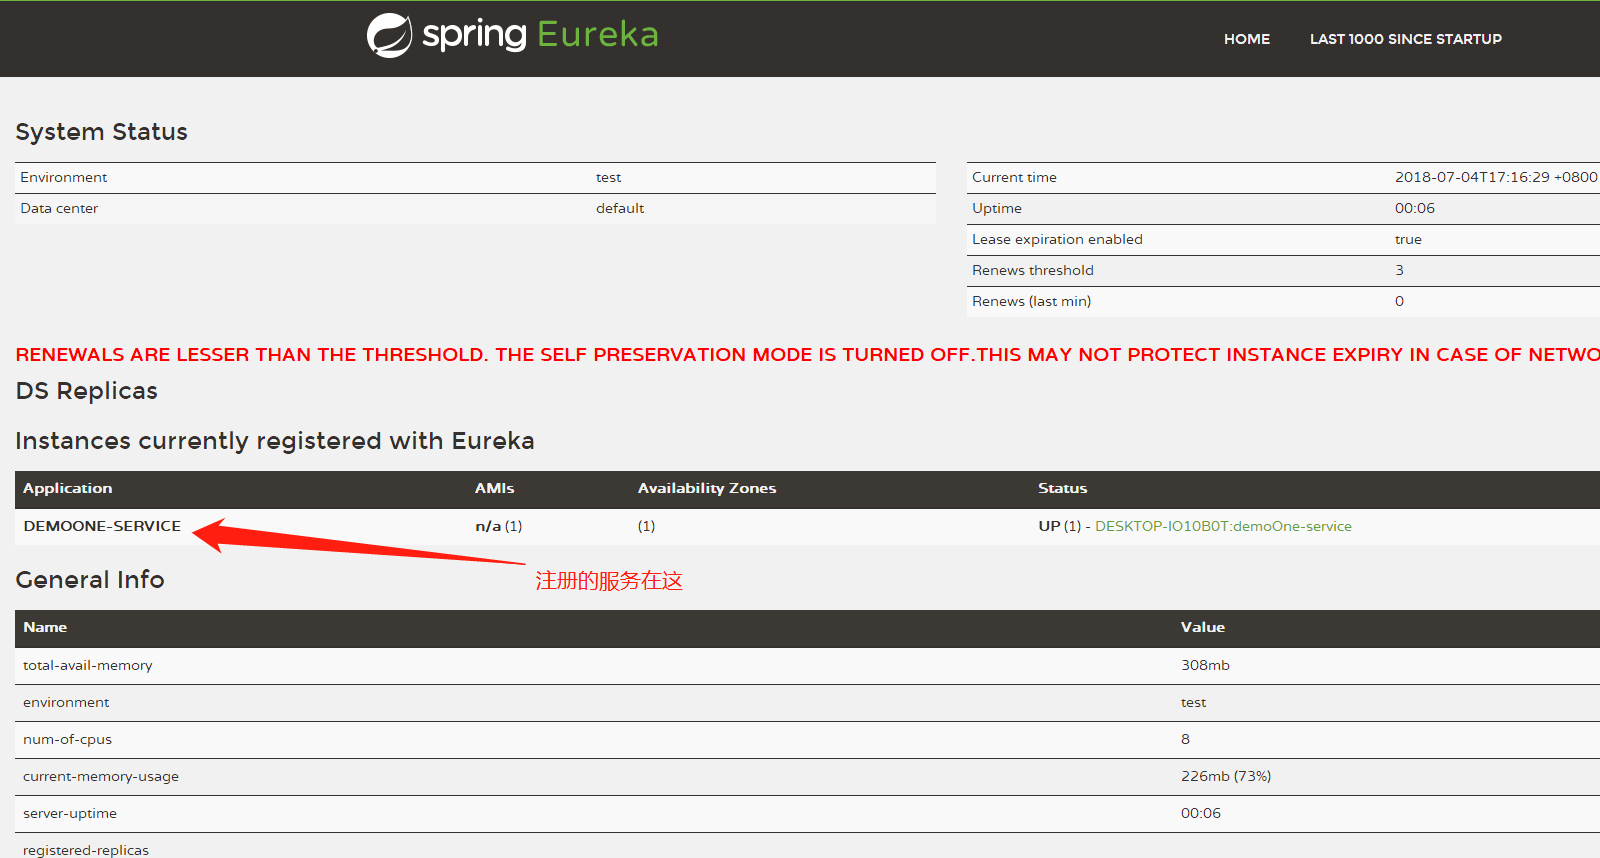Click the 'current-memory-usage' row name
The width and height of the screenshot is (1600, 858).
[x=101, y=776]
